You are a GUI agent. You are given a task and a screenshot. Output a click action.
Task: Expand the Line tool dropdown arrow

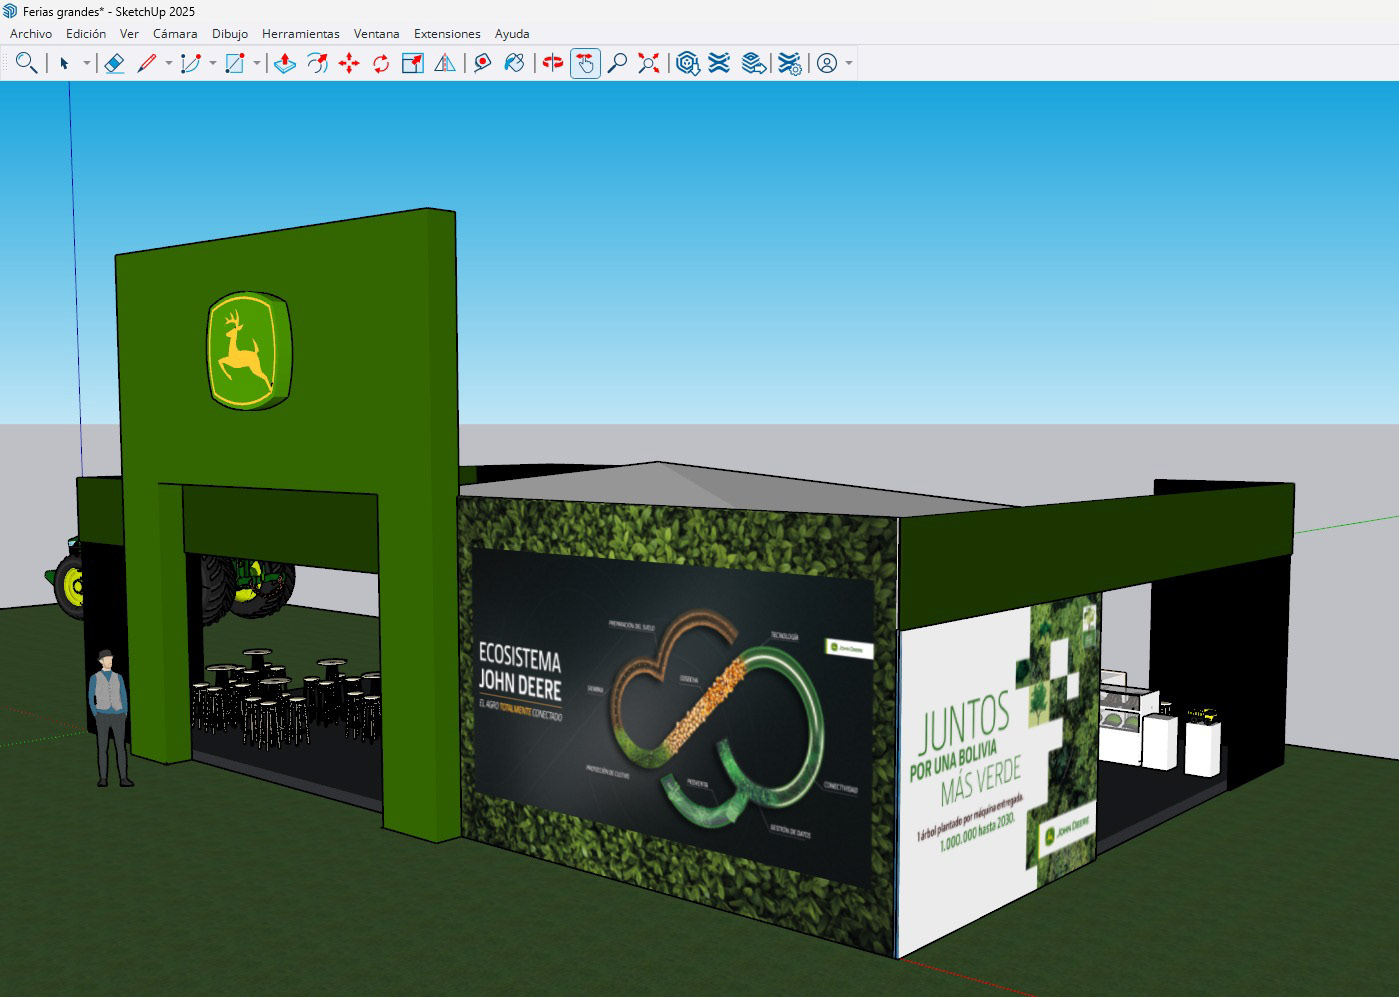point(168,64)
